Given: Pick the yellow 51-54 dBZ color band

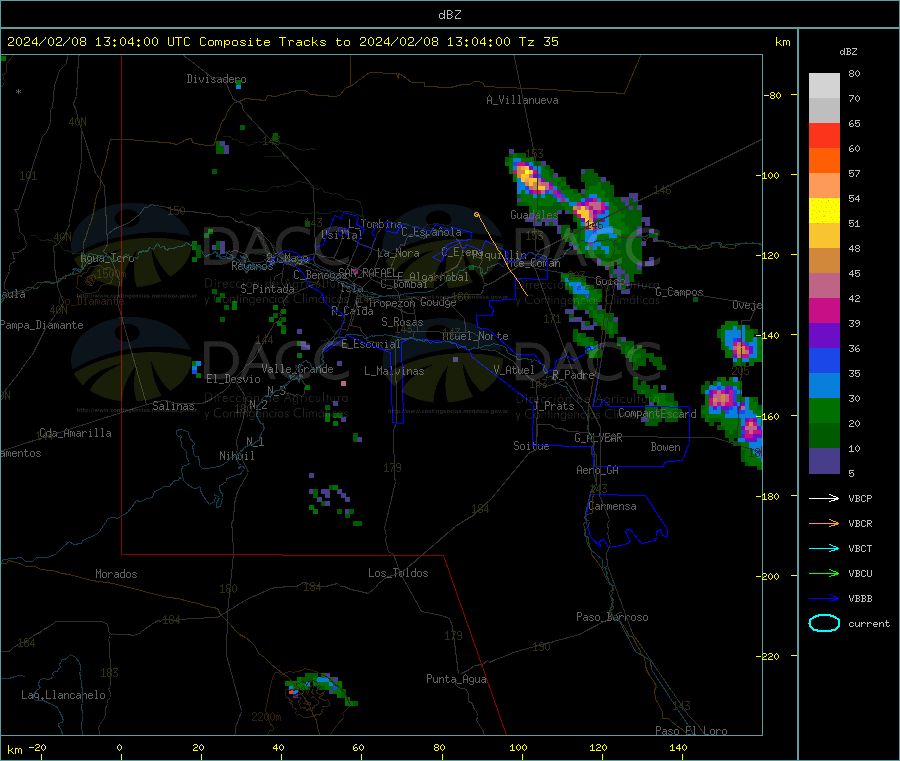Looking at the screenshot, I should pyautogui.click(x=824, y=211).
